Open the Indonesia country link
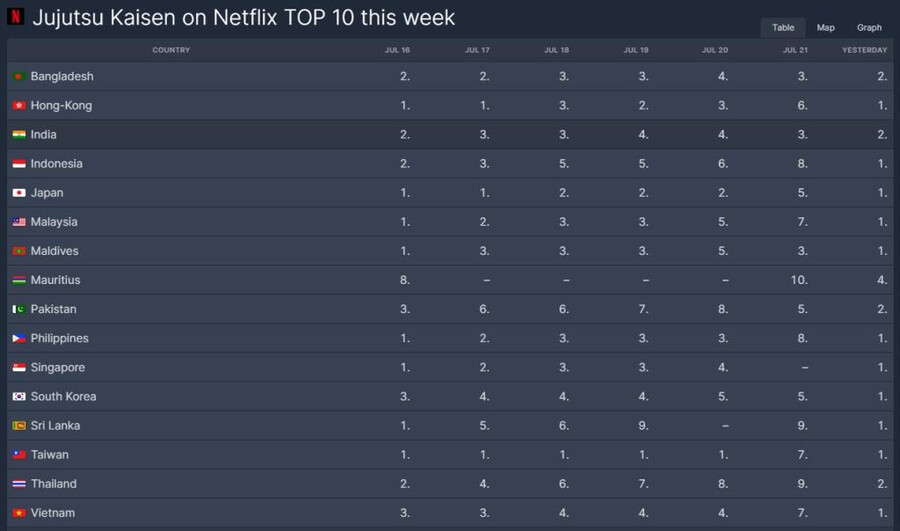The height and width of the screenshot is (531, 900). [56, 164]
